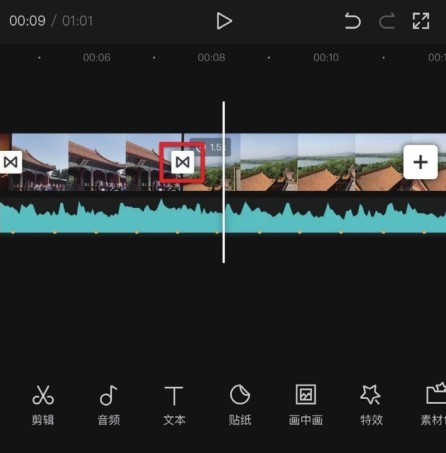The width and height of the screenshot is (446, 453).
Task: Undo the last edit
Action: coord(353,21)
